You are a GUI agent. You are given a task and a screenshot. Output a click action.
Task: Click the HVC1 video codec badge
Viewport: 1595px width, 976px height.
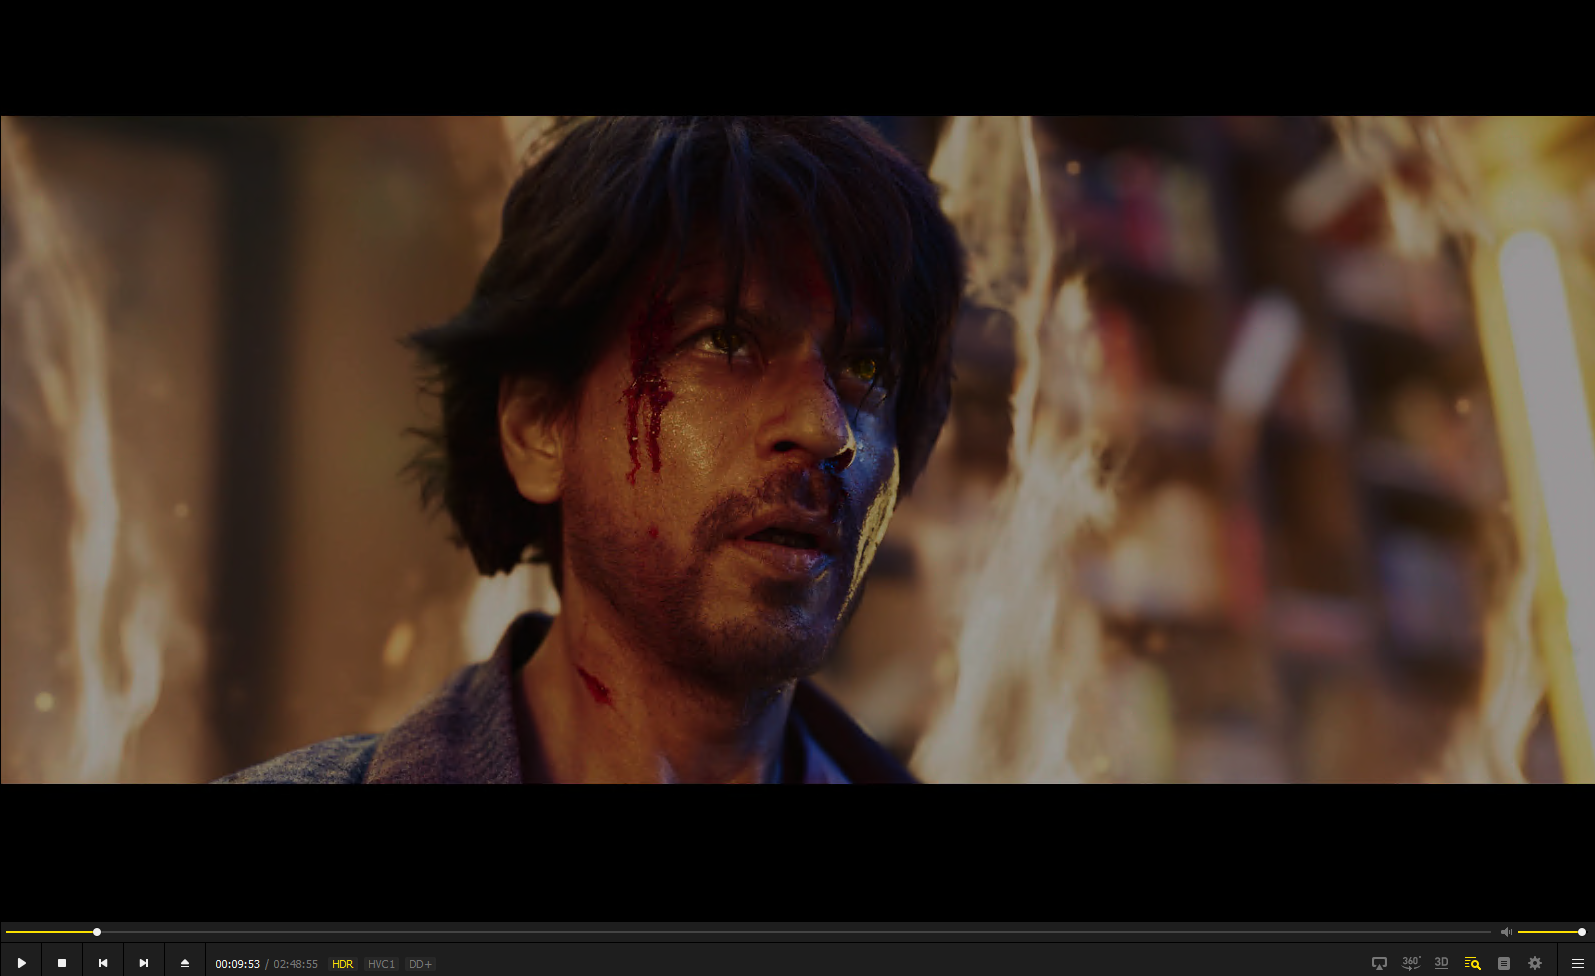tap(381, 964)
